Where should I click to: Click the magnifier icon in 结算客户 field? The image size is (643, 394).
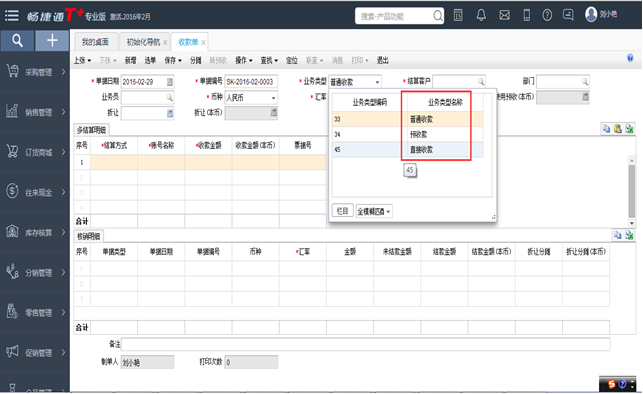[481, 82]
